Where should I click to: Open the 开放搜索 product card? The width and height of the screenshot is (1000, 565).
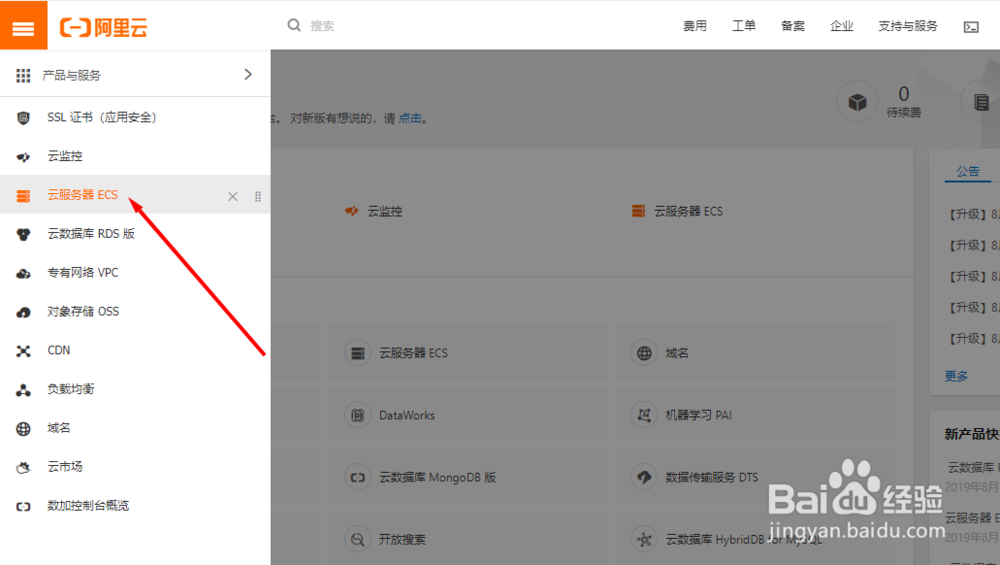467,539
